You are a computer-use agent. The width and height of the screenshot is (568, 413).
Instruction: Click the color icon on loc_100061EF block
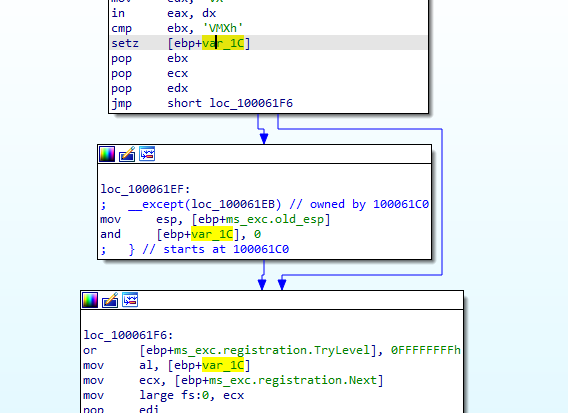[107, 154]
